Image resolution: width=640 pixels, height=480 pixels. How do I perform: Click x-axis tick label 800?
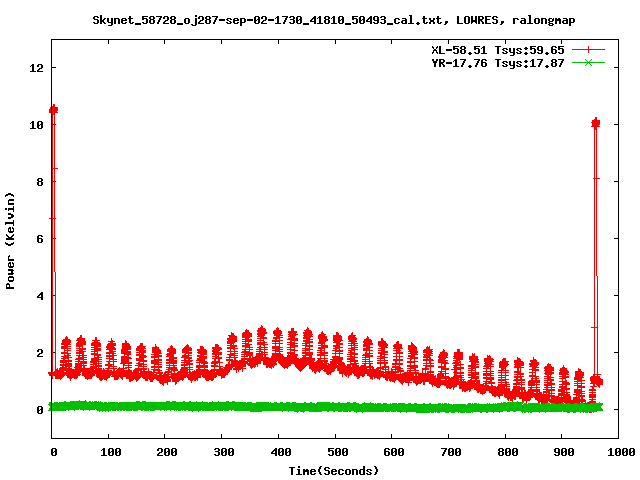(x=508, y=452)
